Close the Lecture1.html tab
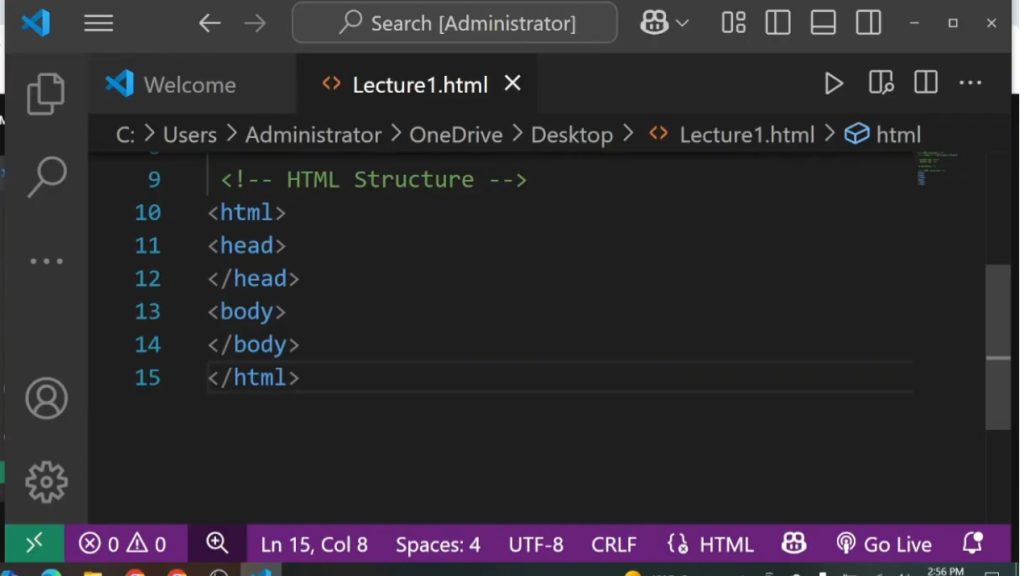This screenshot has width=1024, height=576. pyautogui.click(x=513, y=83)
